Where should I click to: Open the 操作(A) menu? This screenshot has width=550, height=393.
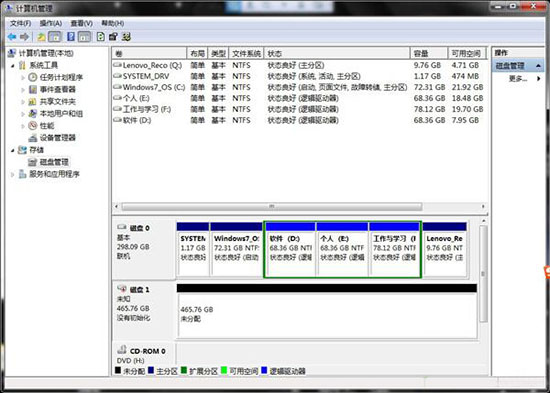tap(51, 23)
